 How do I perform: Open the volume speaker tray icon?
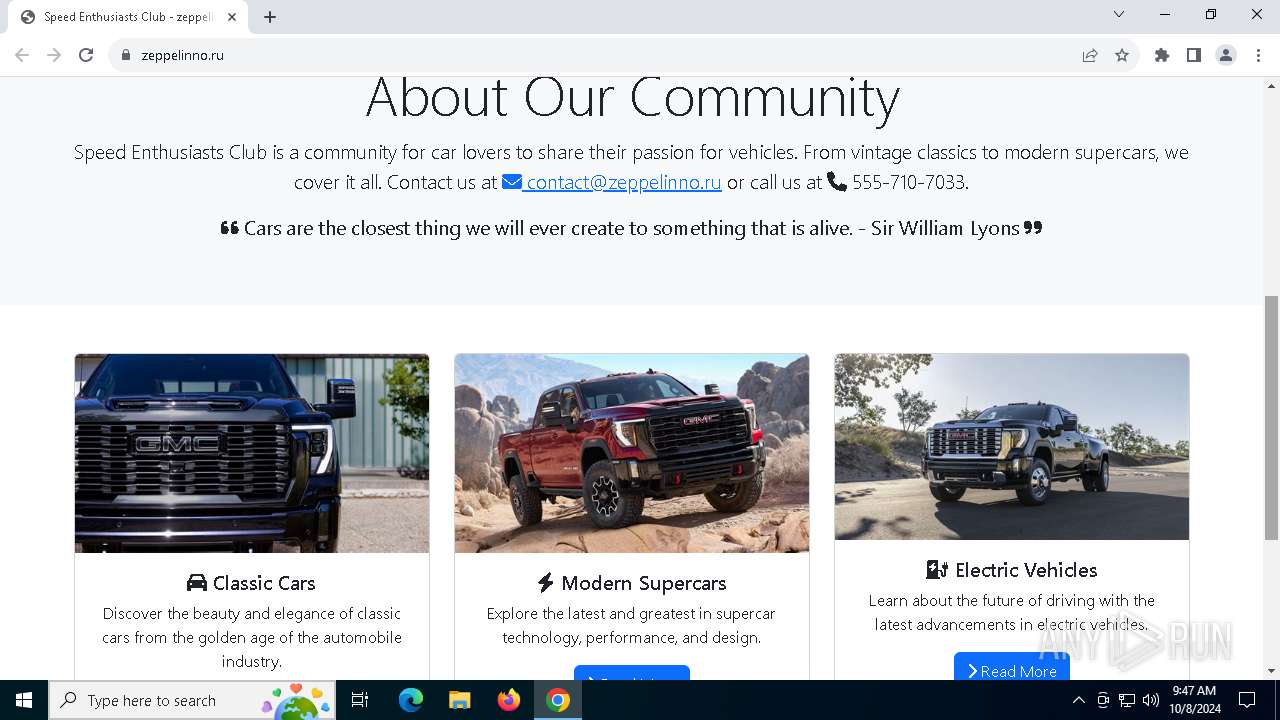coord(1151,700)
